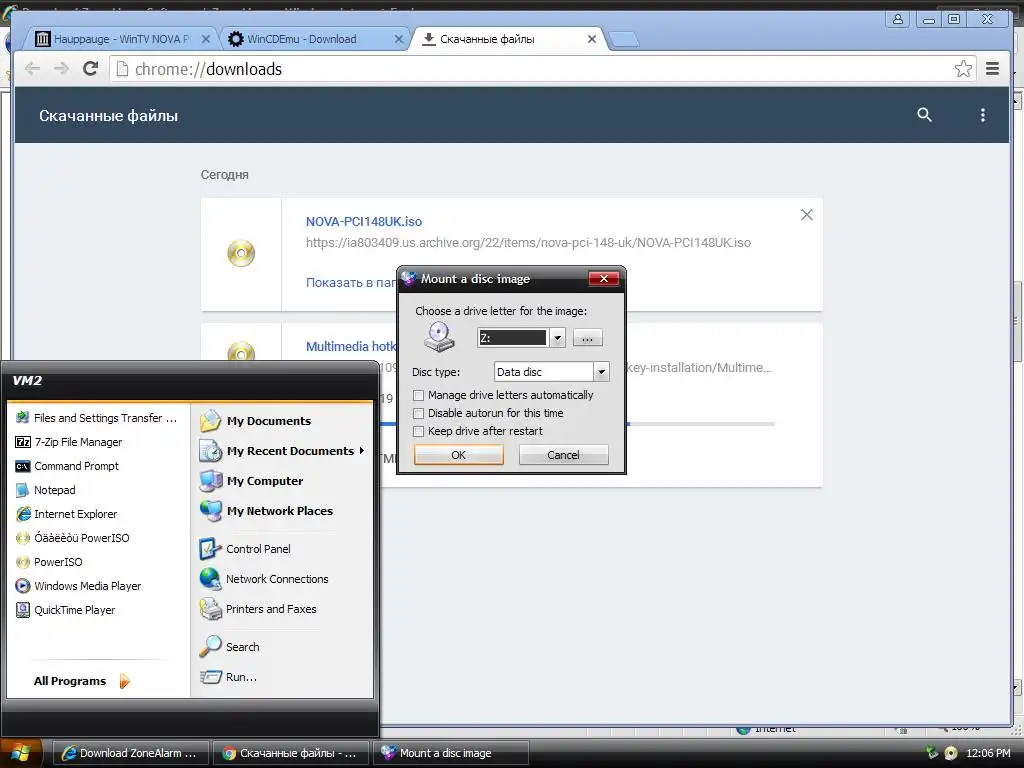Open My Network Places
Screen dimensions: 1024x768
click(266, 511)
